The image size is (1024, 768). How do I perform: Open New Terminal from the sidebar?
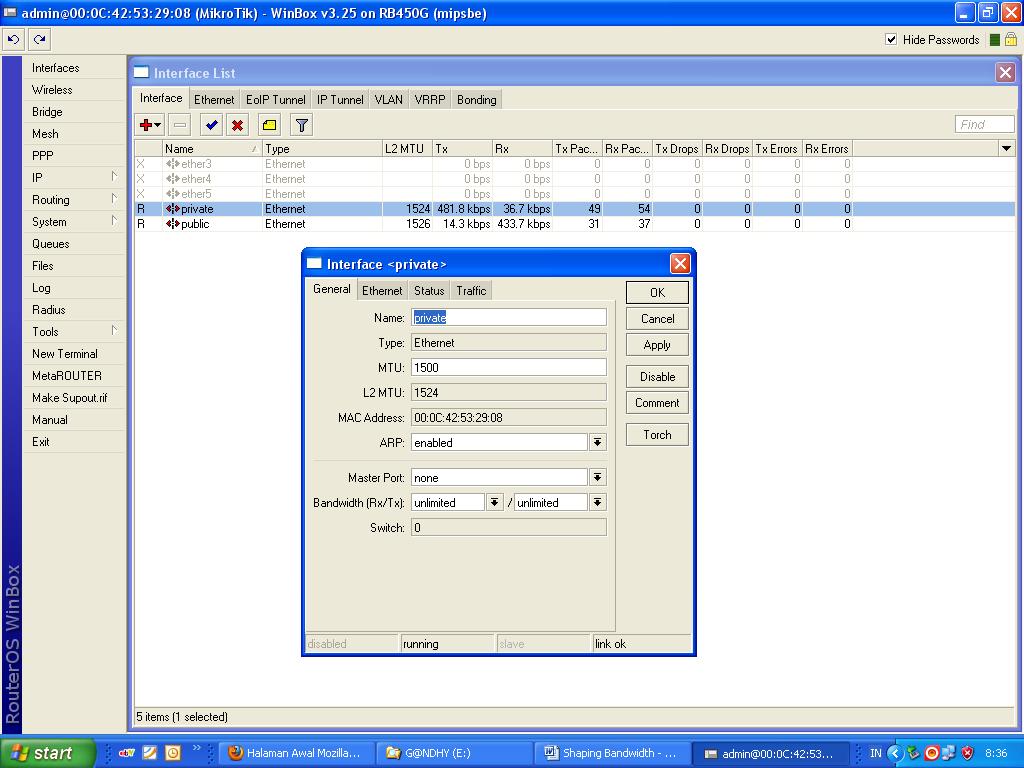click(74, 353)
